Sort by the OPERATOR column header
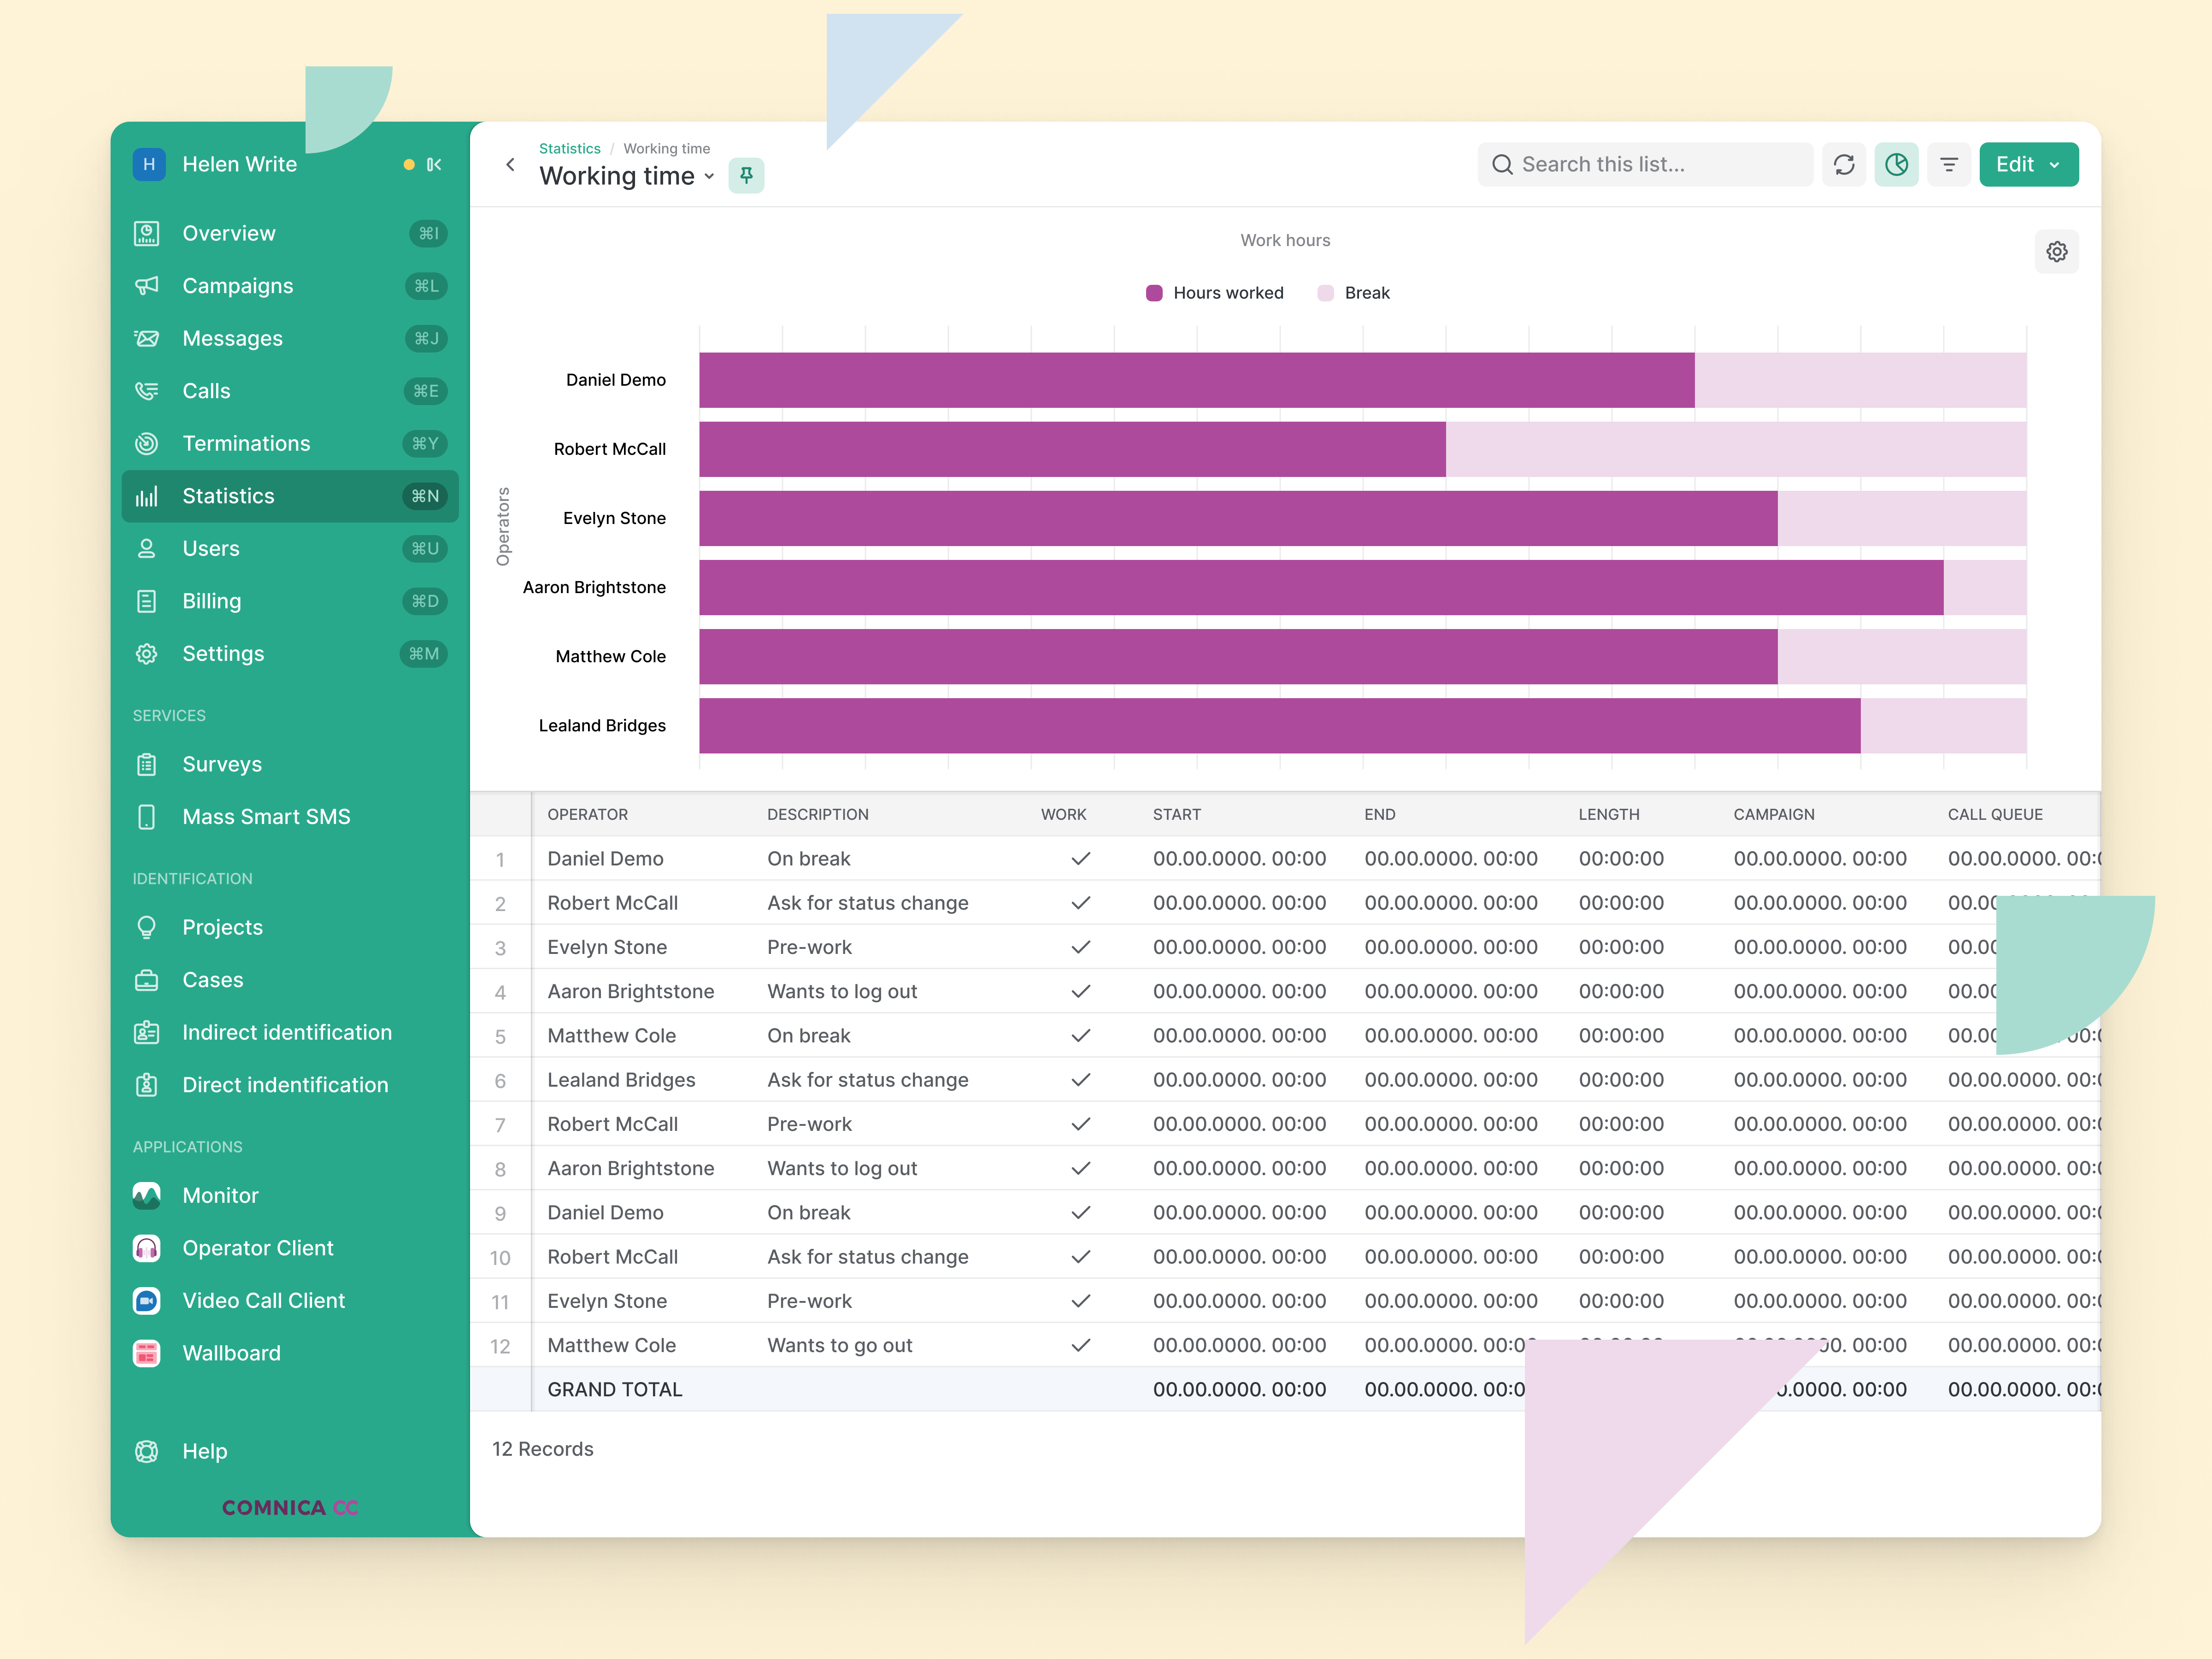Screen dimensions: 2212x1659 tap(587, 814)
